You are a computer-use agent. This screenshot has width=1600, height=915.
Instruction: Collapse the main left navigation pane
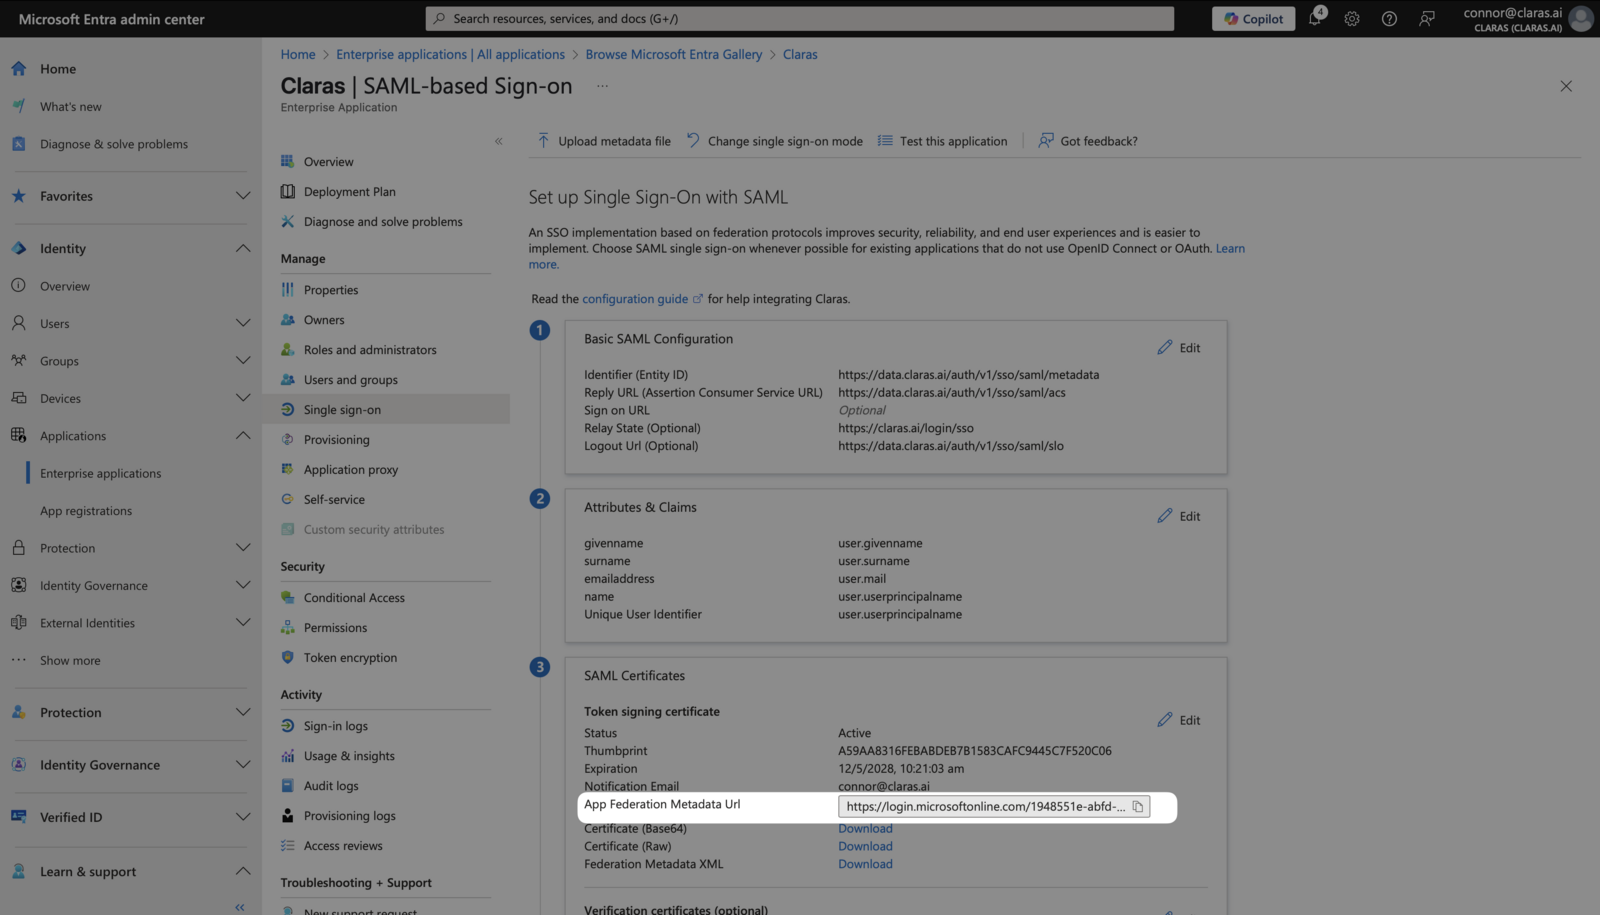pyautogui.click(x=240, y=907)
